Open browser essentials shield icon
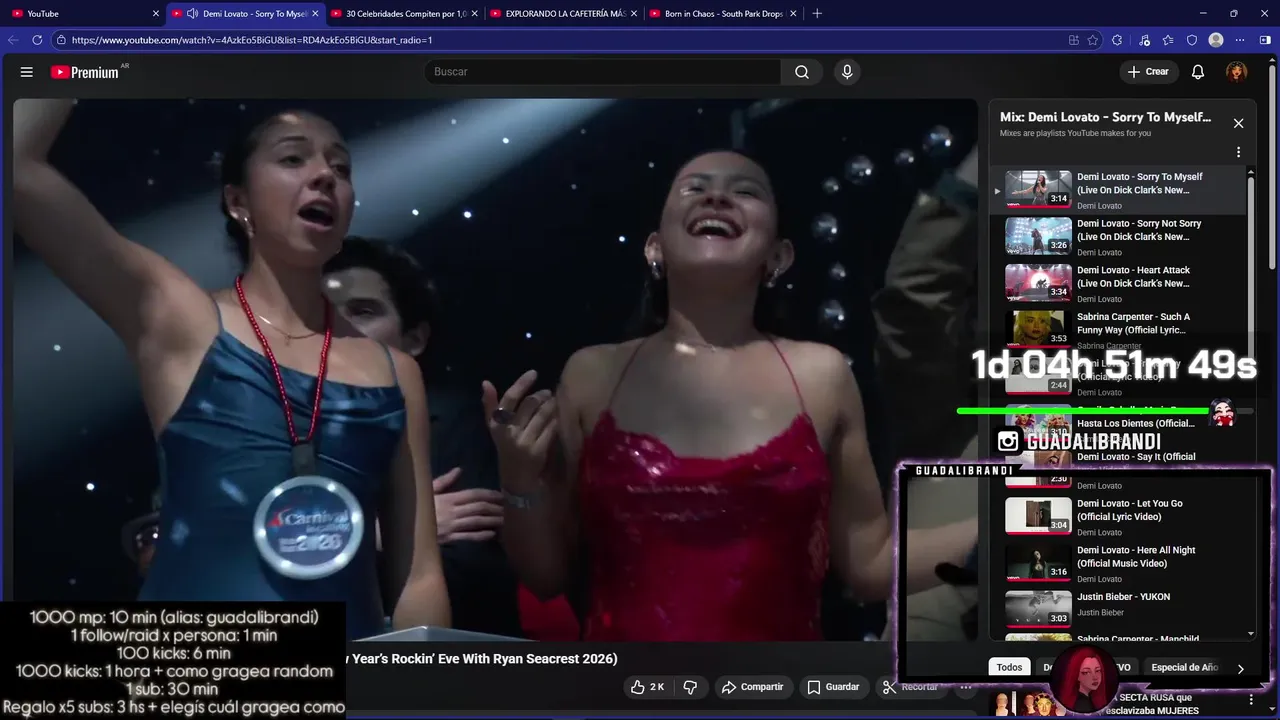Image resolution: width=1280 pixels, height=720 pixels. tap(1192, 40)
